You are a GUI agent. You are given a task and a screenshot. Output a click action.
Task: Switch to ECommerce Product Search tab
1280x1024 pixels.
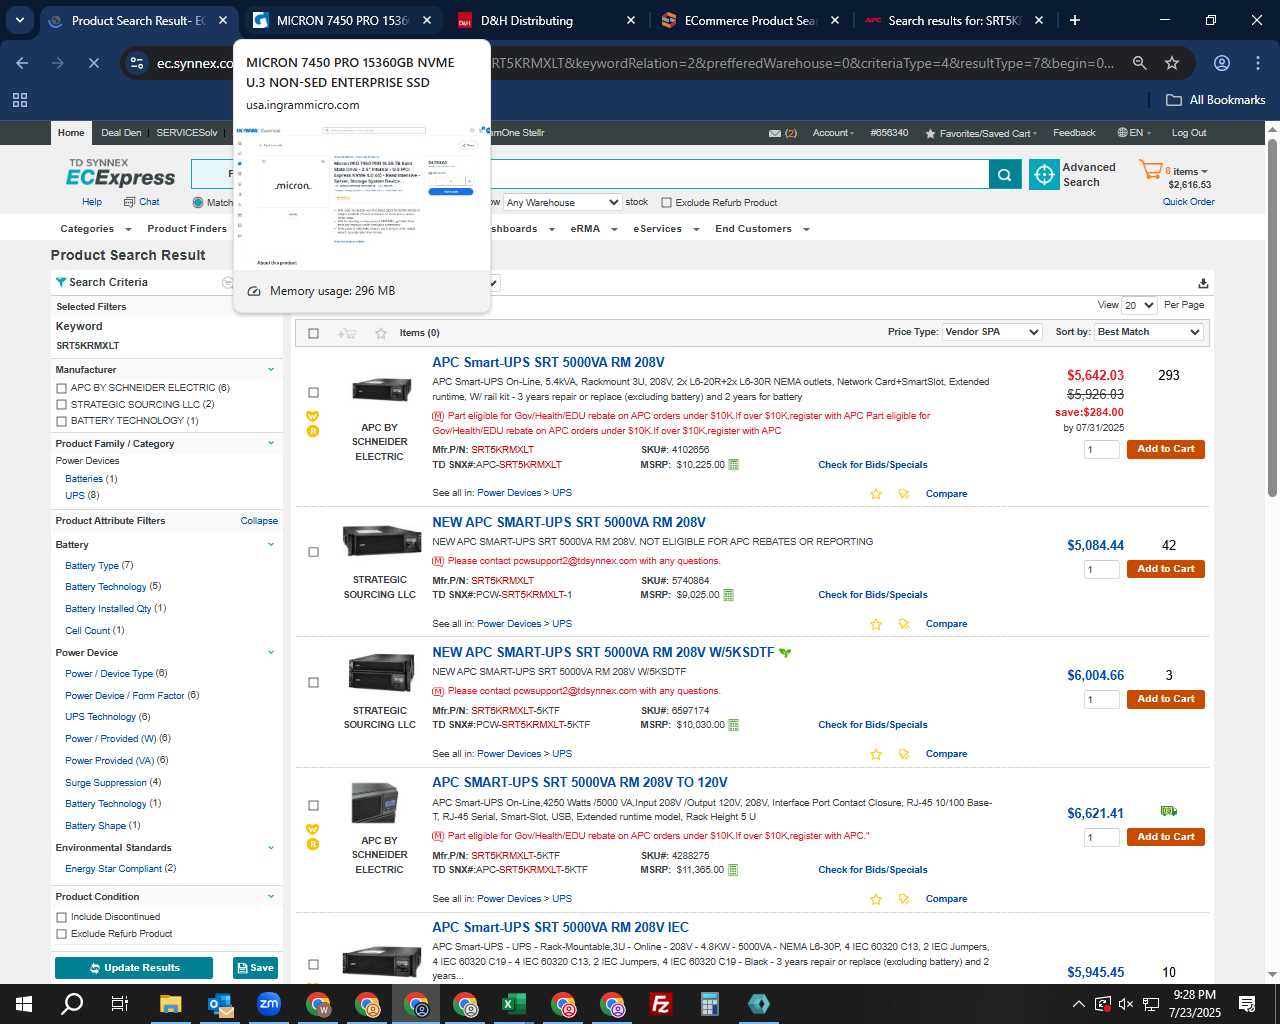click(750, 20)
